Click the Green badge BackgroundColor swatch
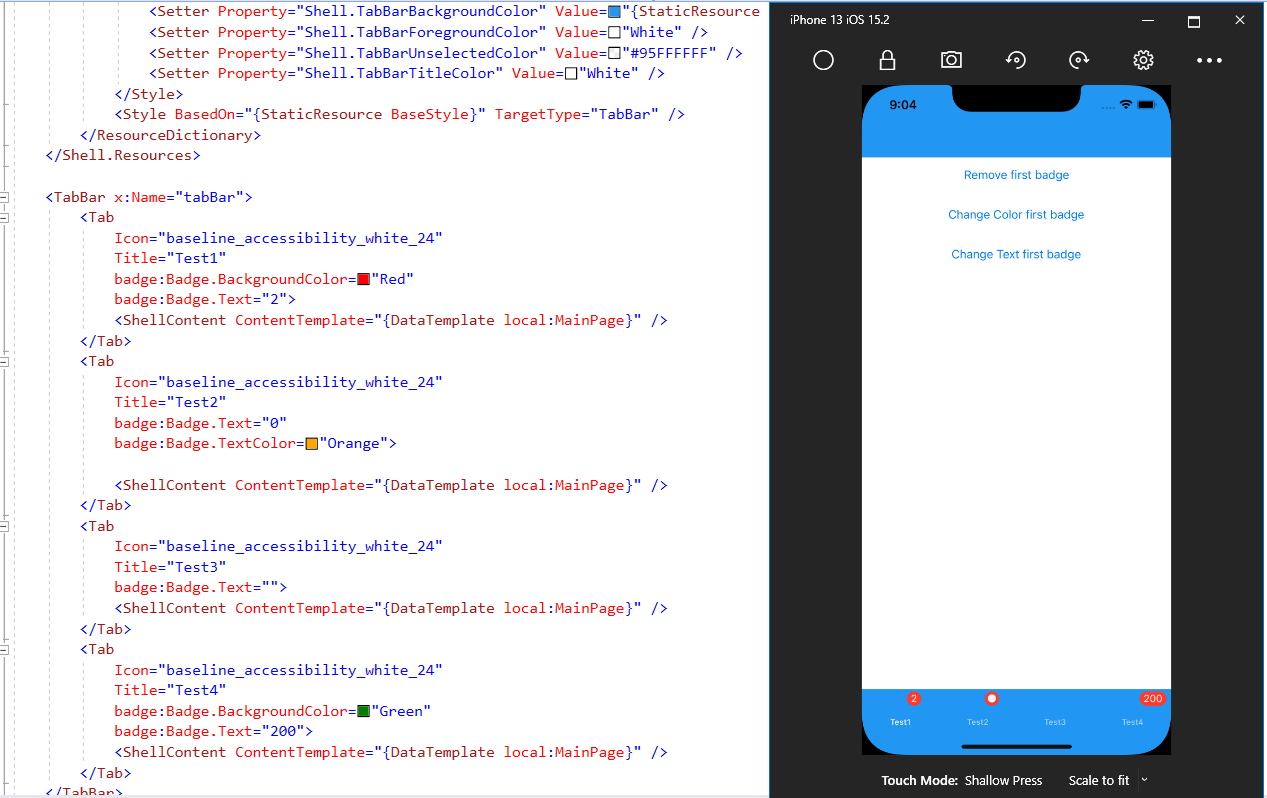The height and width of the screenshot is (798, 1267). click(364, 711)
